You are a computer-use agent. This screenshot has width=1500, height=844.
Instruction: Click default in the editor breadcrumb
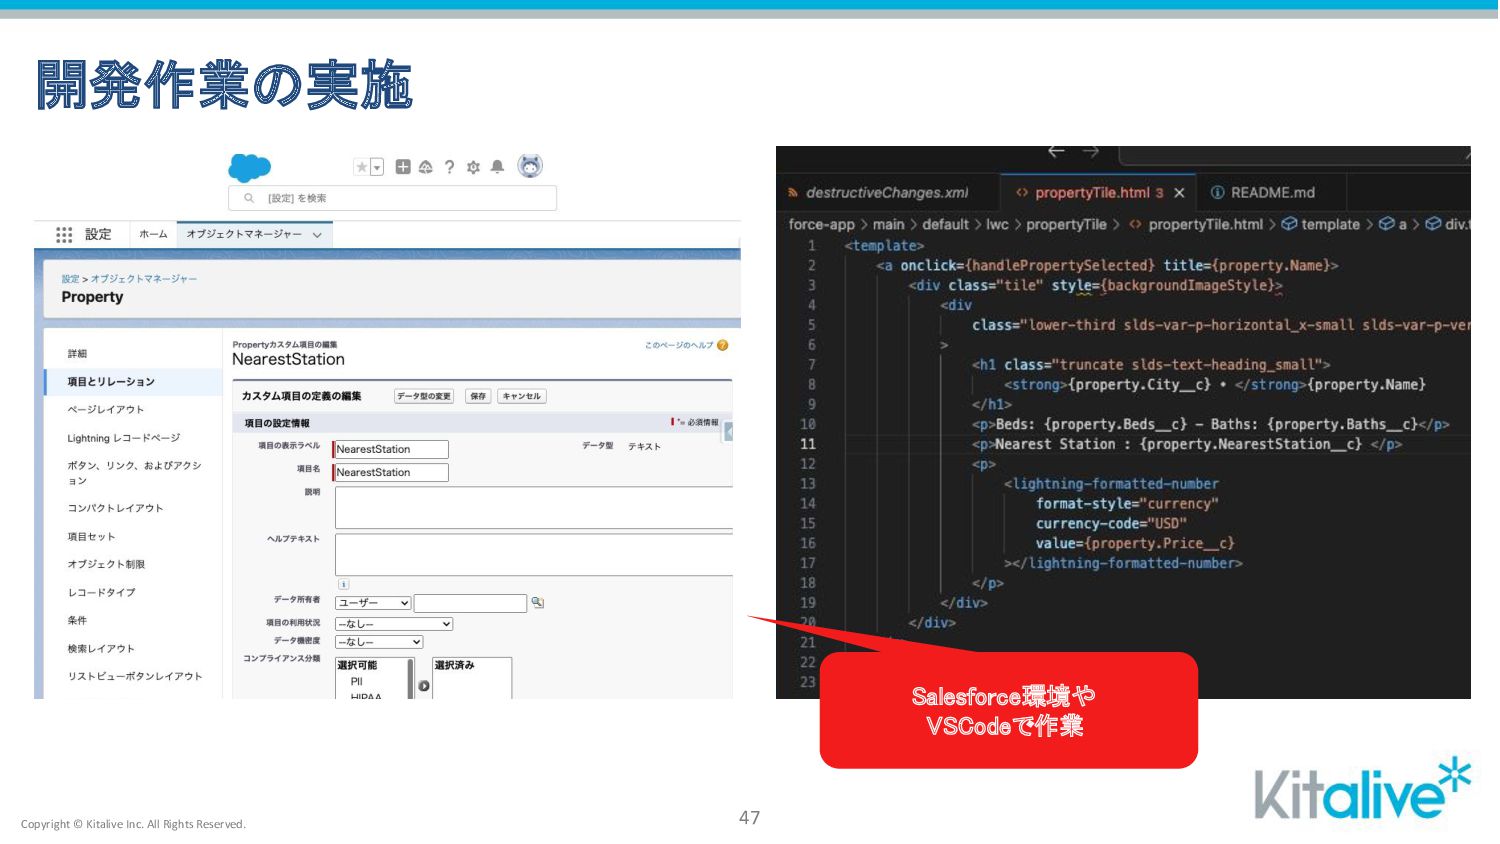946,225
